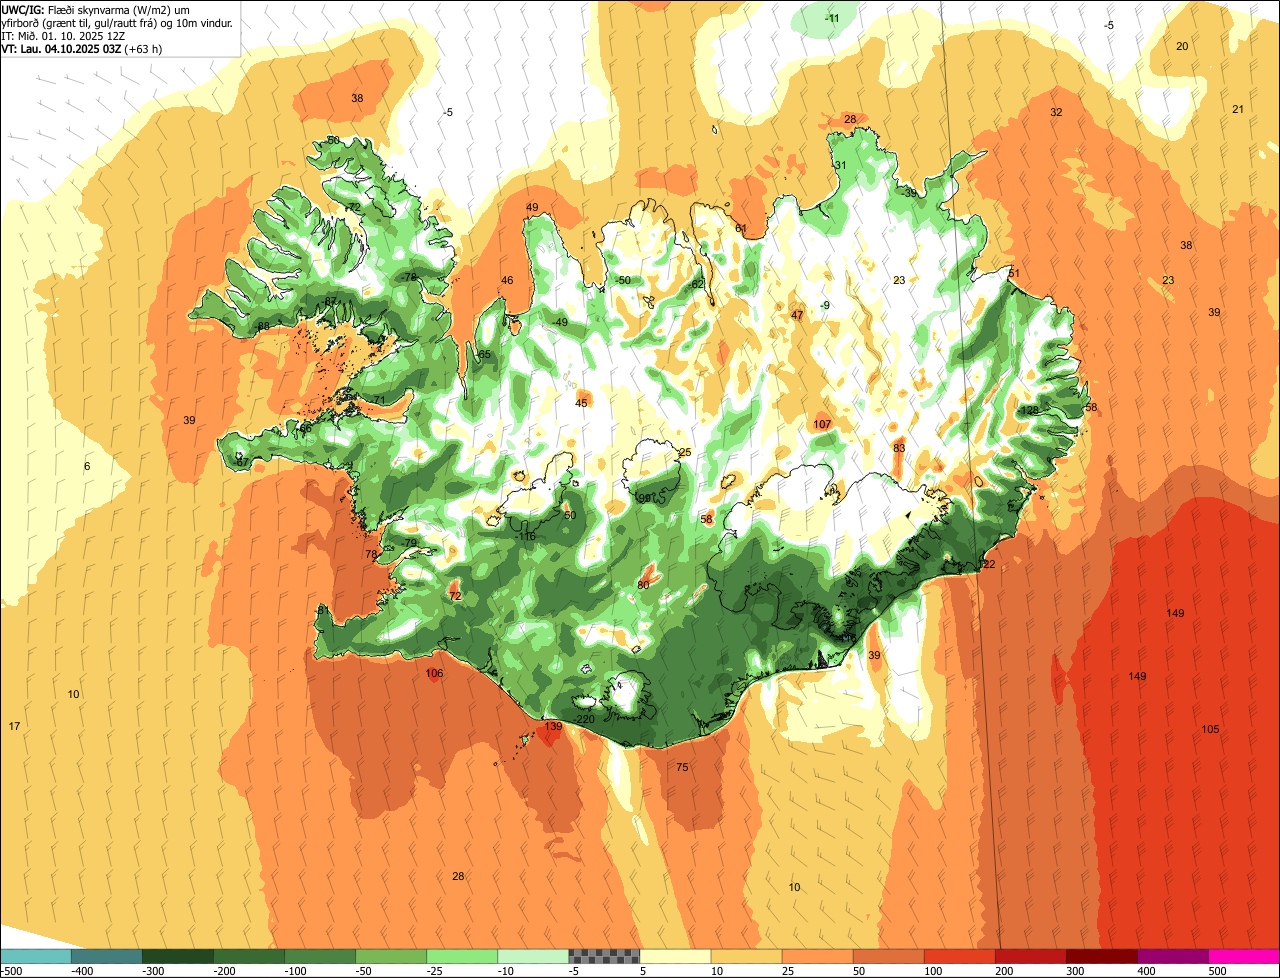The image size is (1280, 978).
Task: Select the green -200 to -100 legend swatch
Action: point(249,956)
